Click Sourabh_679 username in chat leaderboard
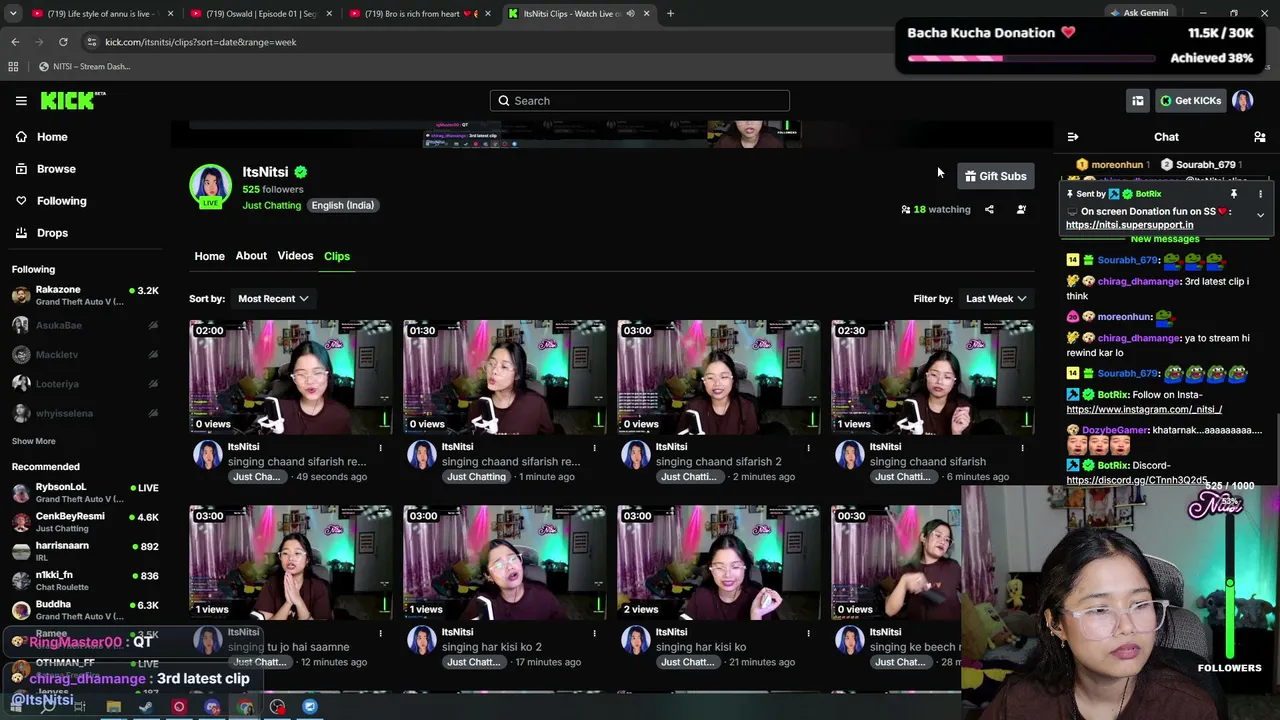The width and height of the screenshot is (1280, 720). click(1206, 165)
